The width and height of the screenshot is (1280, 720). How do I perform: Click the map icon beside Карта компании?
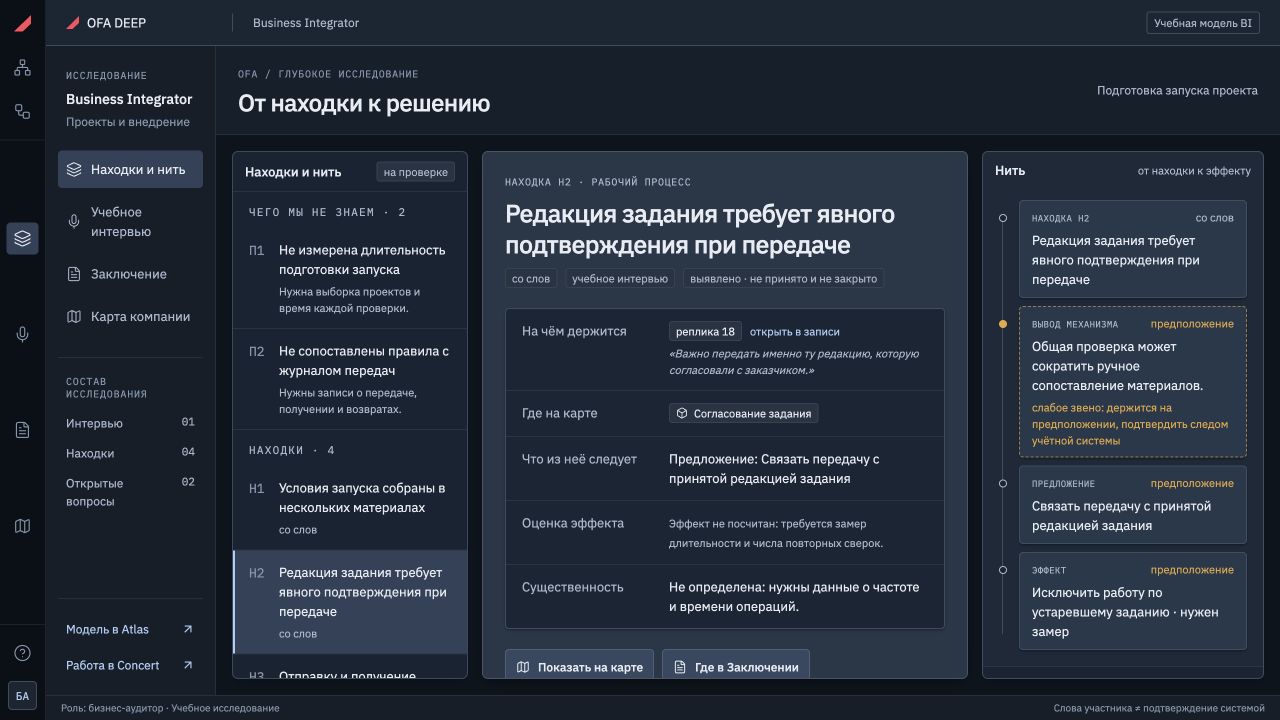point(74,317)
